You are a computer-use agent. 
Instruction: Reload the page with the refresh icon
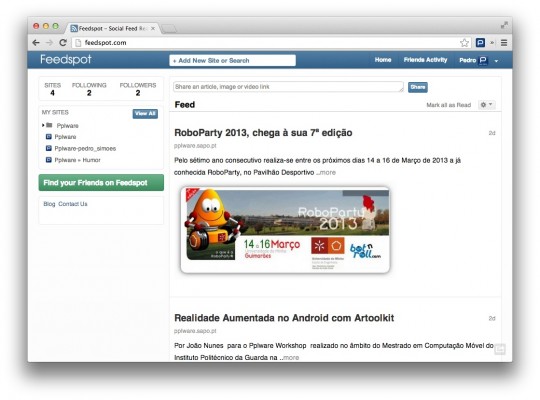[x=63, y=43]
